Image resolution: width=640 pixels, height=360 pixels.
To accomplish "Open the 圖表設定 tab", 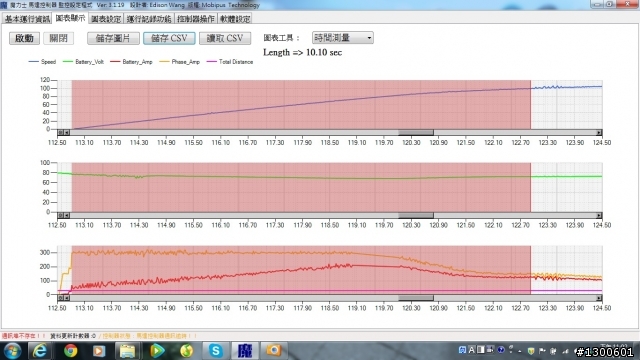I will (x=106, y=19).
